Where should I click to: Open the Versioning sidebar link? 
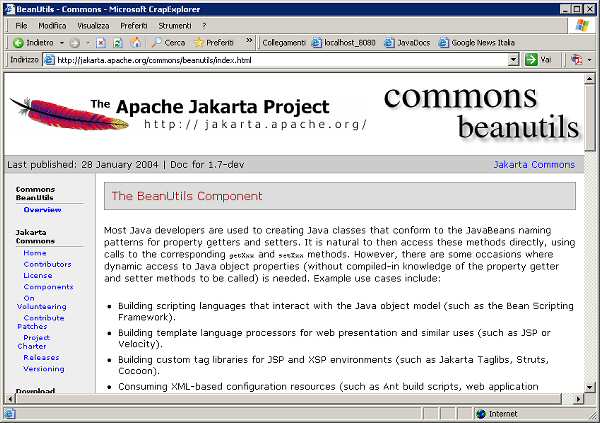coord(44,369)
